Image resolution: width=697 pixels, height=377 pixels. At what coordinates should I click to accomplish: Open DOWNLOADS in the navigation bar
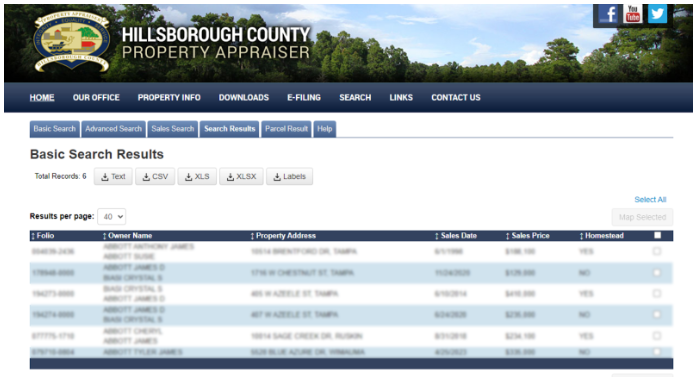[244, 97]
